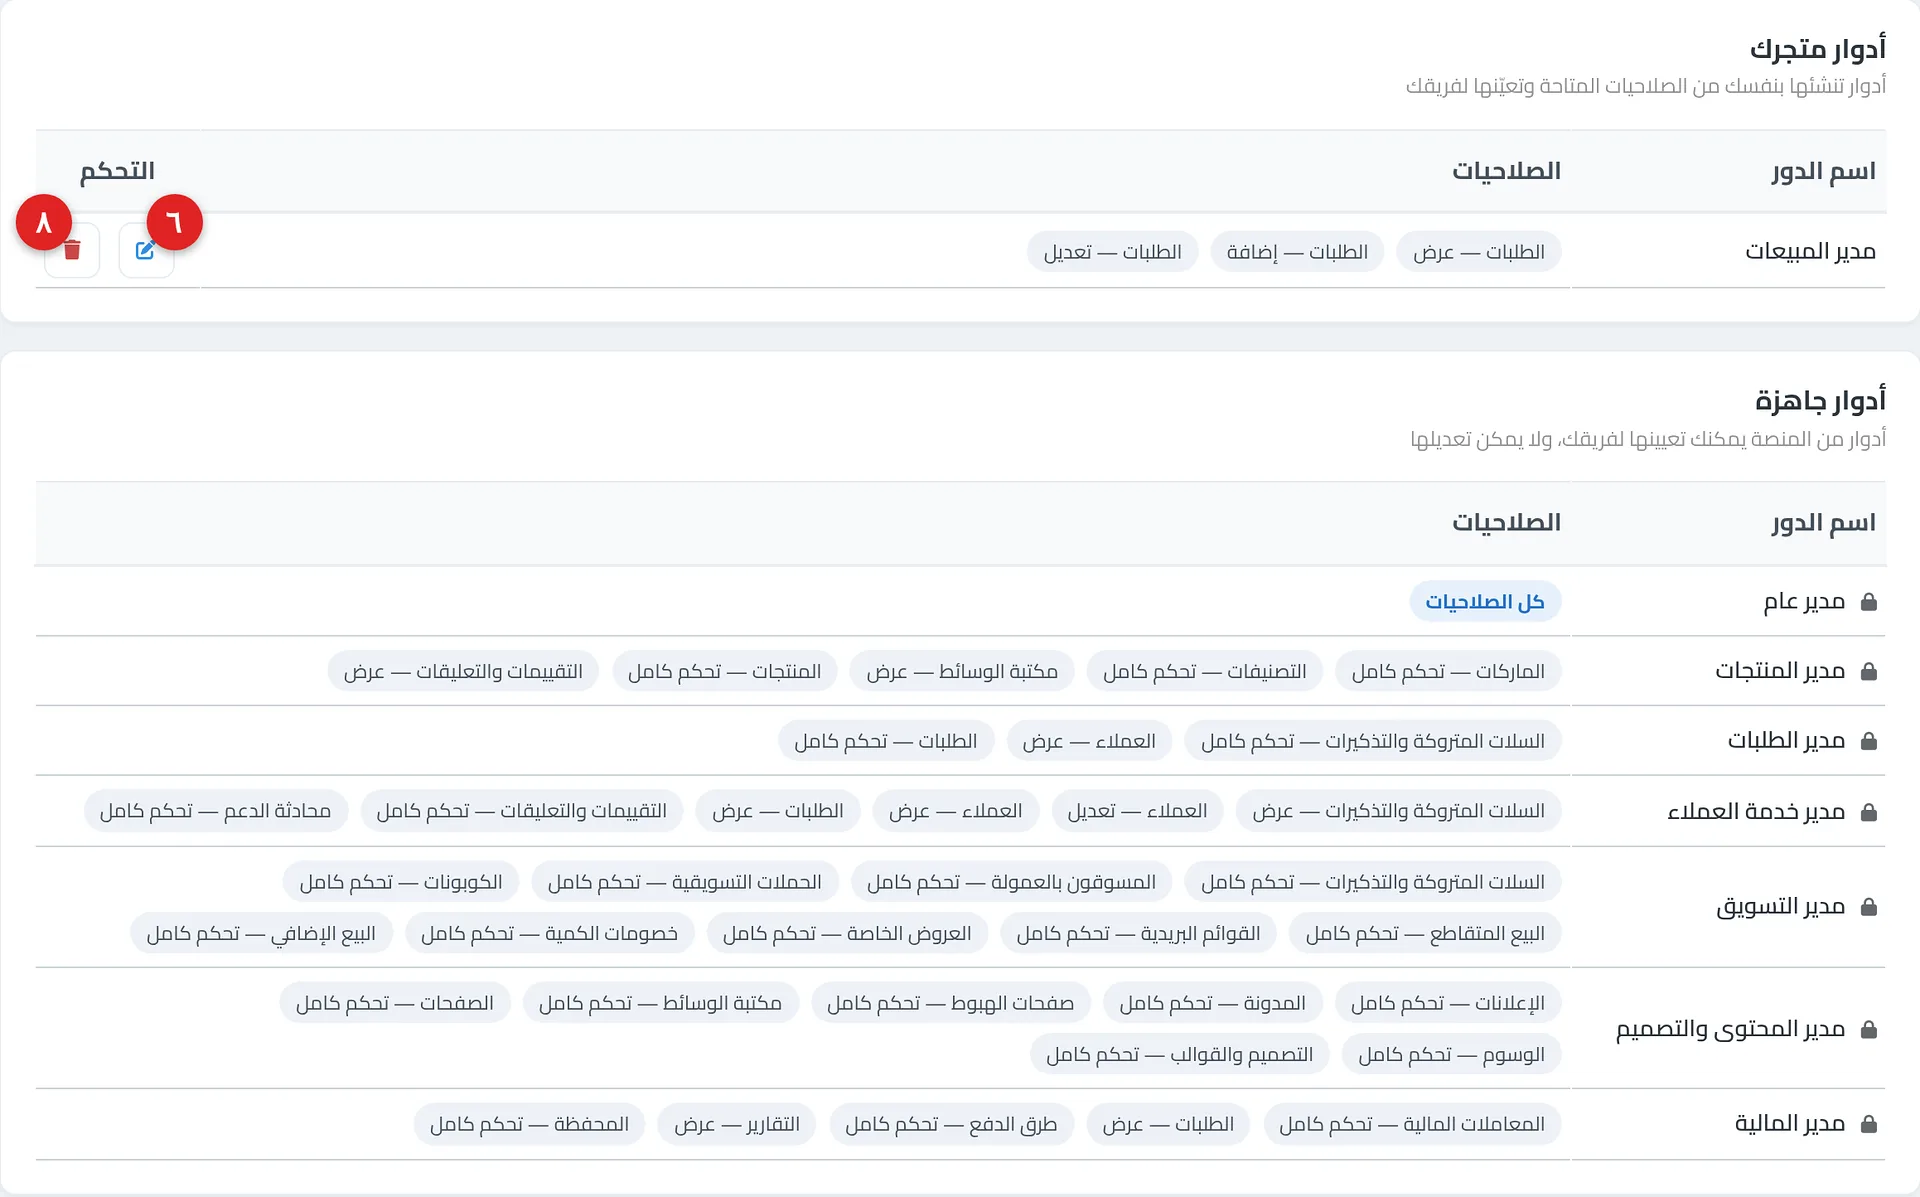Click the الطلبات — عرض tag in مدير المبيعات row
The image size is (1920, 1197).
[x=1479, y=252]
